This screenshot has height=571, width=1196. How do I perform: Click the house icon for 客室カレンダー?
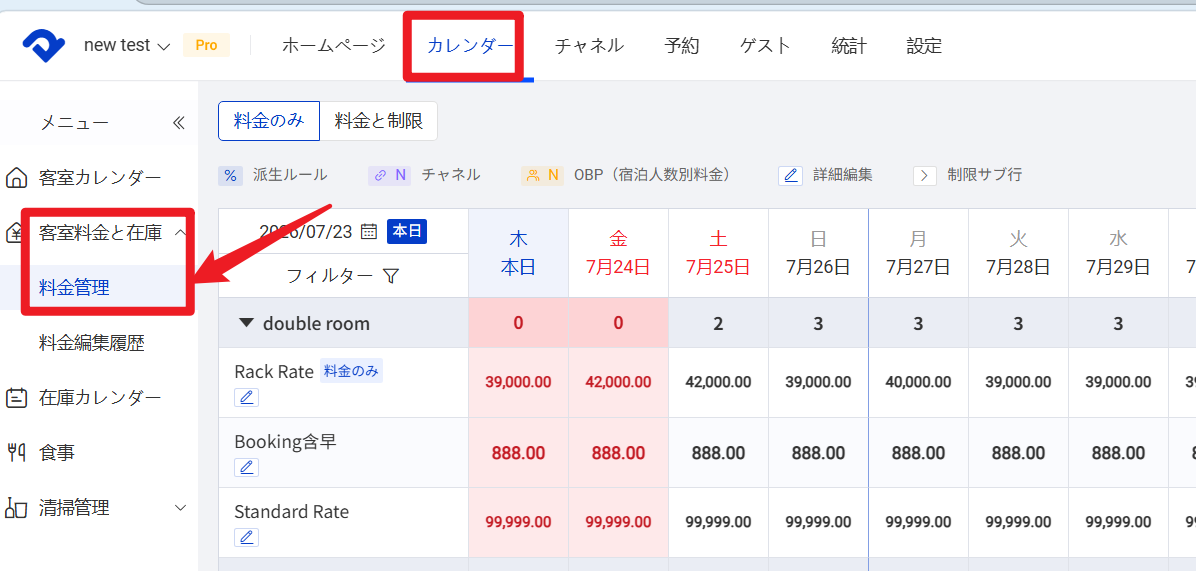coord(15,178)
